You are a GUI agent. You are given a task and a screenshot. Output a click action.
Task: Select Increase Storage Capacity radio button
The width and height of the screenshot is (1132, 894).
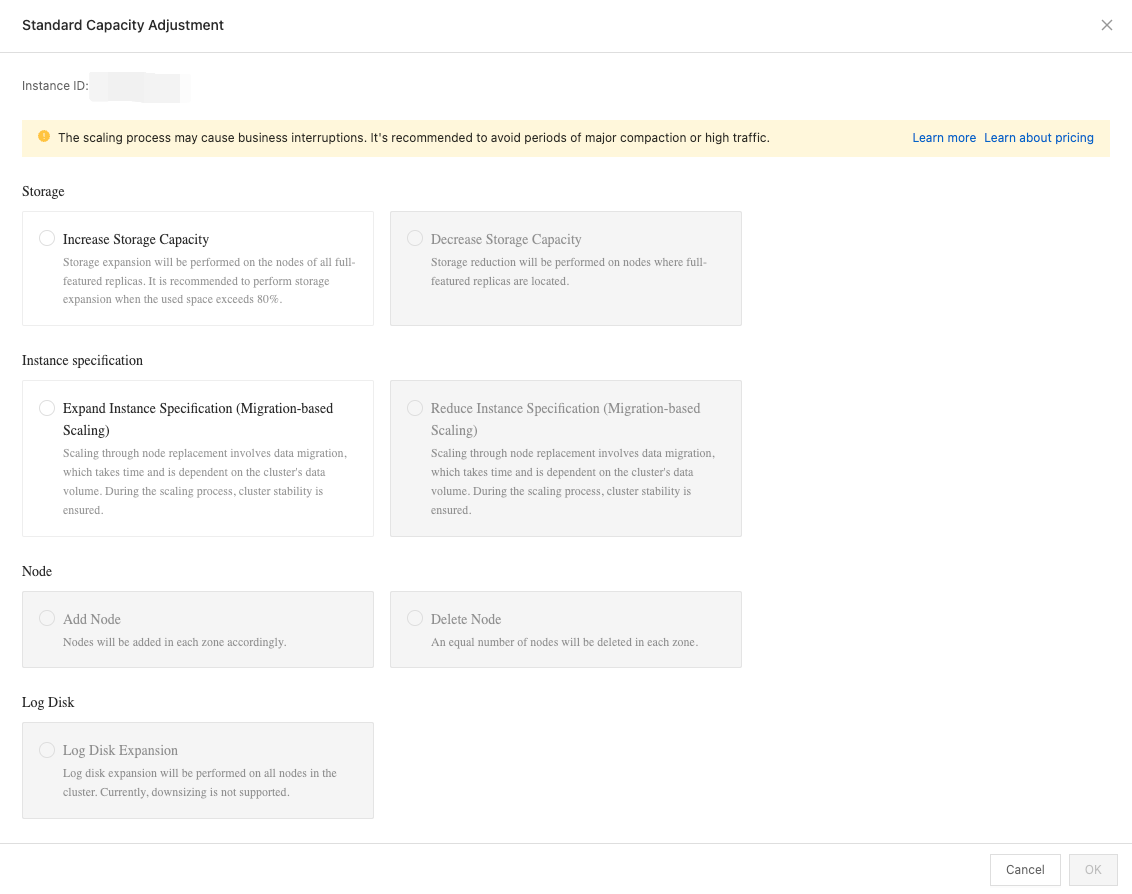coord(47,238)
